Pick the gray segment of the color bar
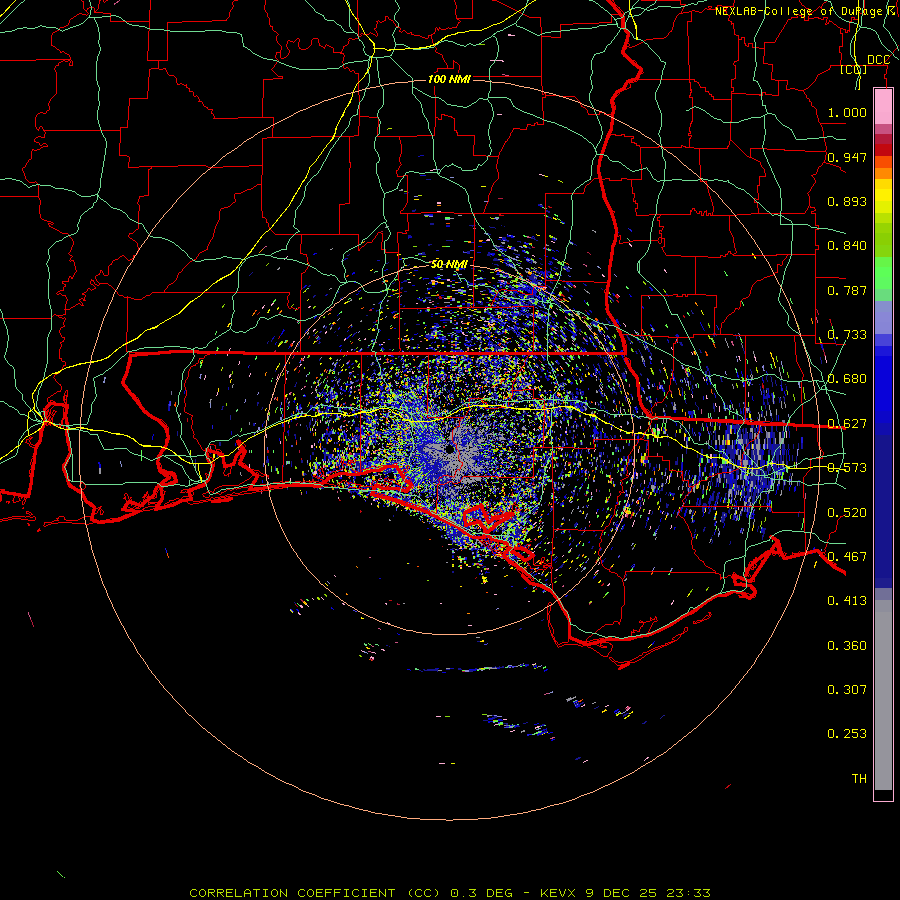This screenshot has width=900, height=900. 883,695
